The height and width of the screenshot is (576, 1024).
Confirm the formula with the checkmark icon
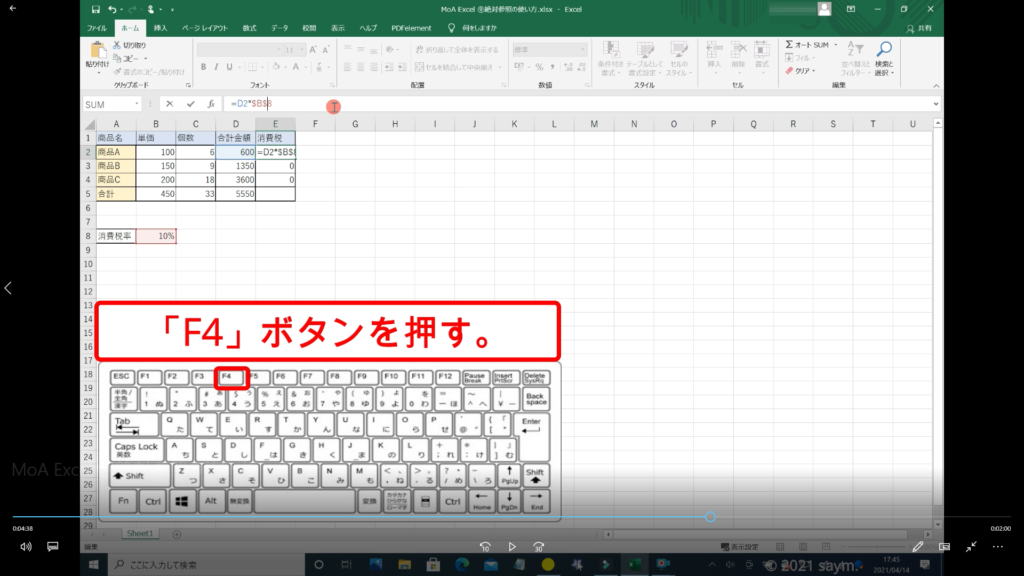[190, 104]
